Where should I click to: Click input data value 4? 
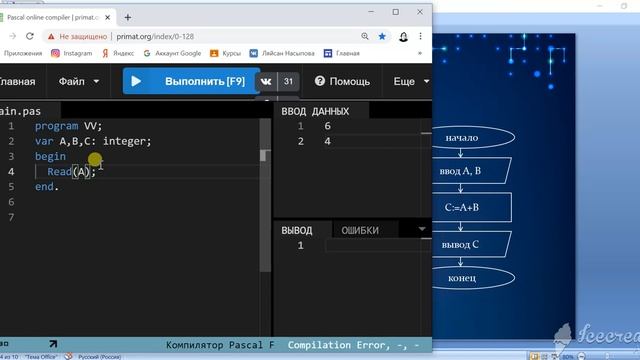click(x=327, y=141)
